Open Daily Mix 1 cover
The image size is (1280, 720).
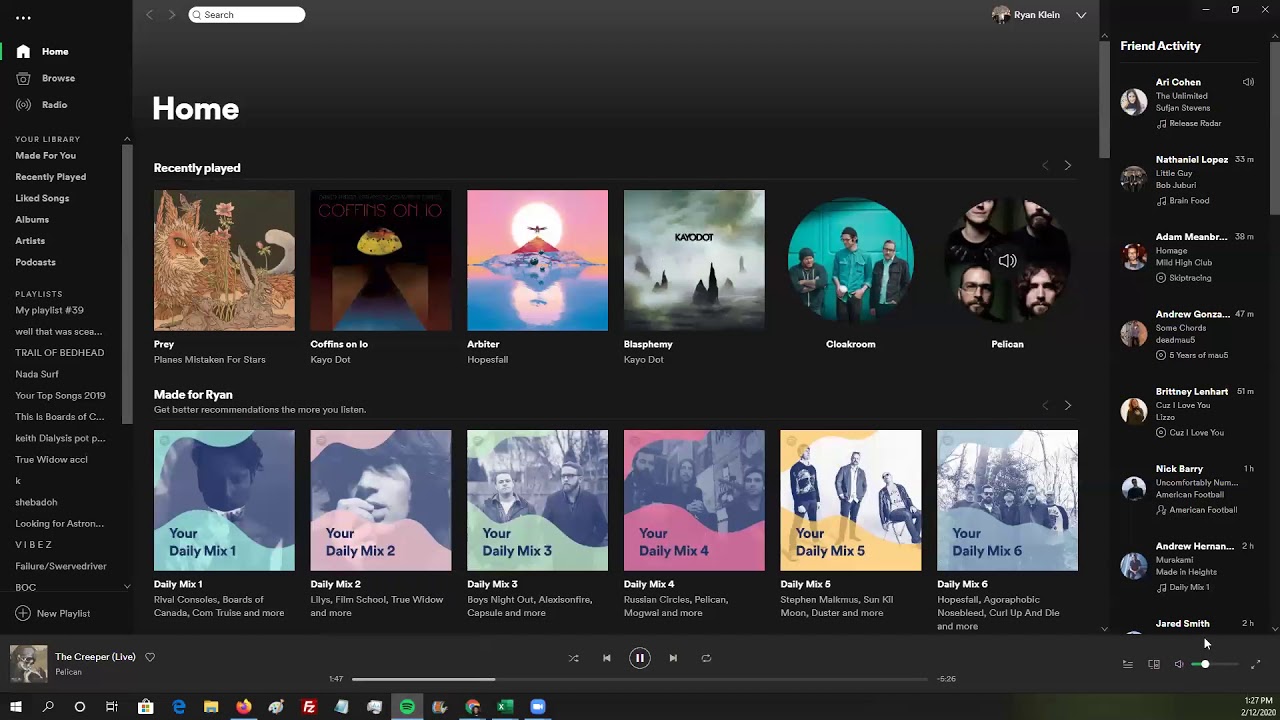point(224,500)
